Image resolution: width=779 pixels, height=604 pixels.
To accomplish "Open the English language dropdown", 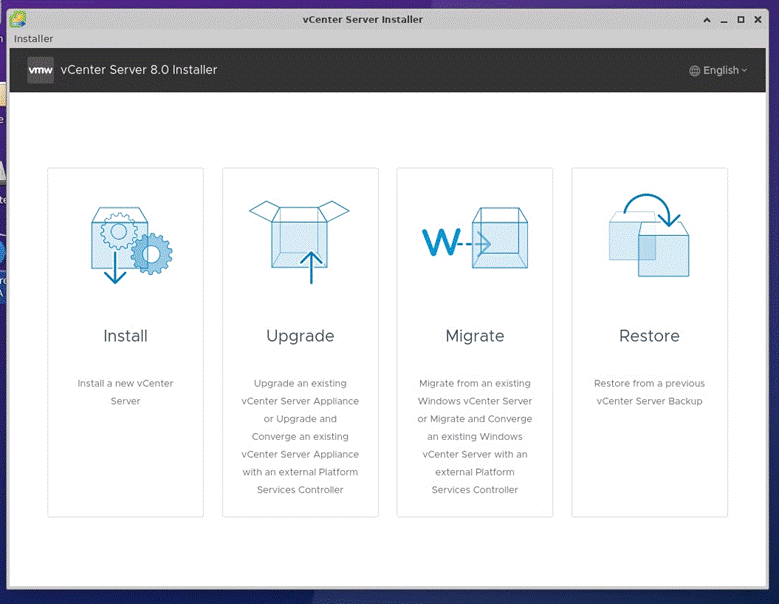I will click(x=718, y=71).
